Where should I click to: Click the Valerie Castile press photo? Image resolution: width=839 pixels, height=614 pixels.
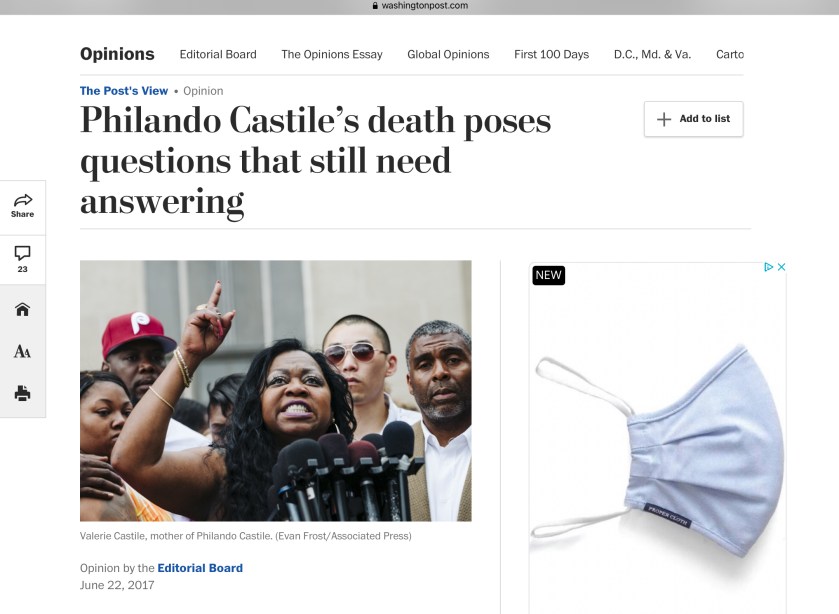point(276,391)
